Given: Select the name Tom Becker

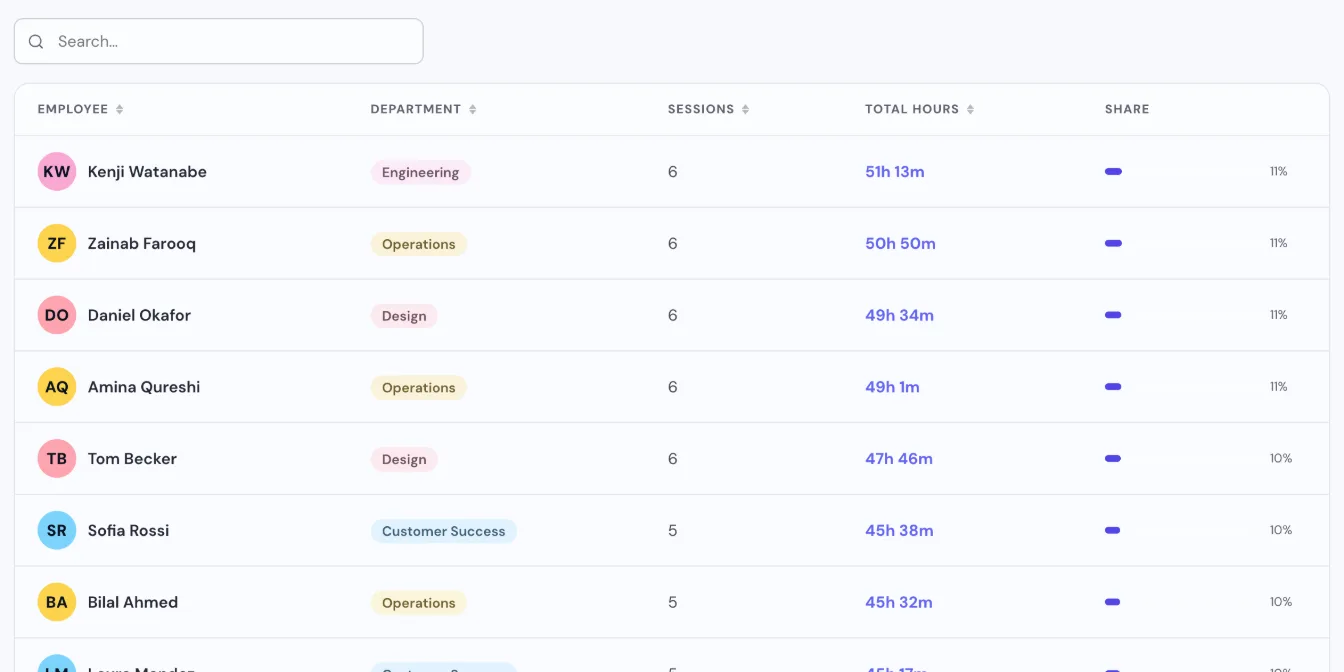Looking at the screenshot, I should 132,459.
